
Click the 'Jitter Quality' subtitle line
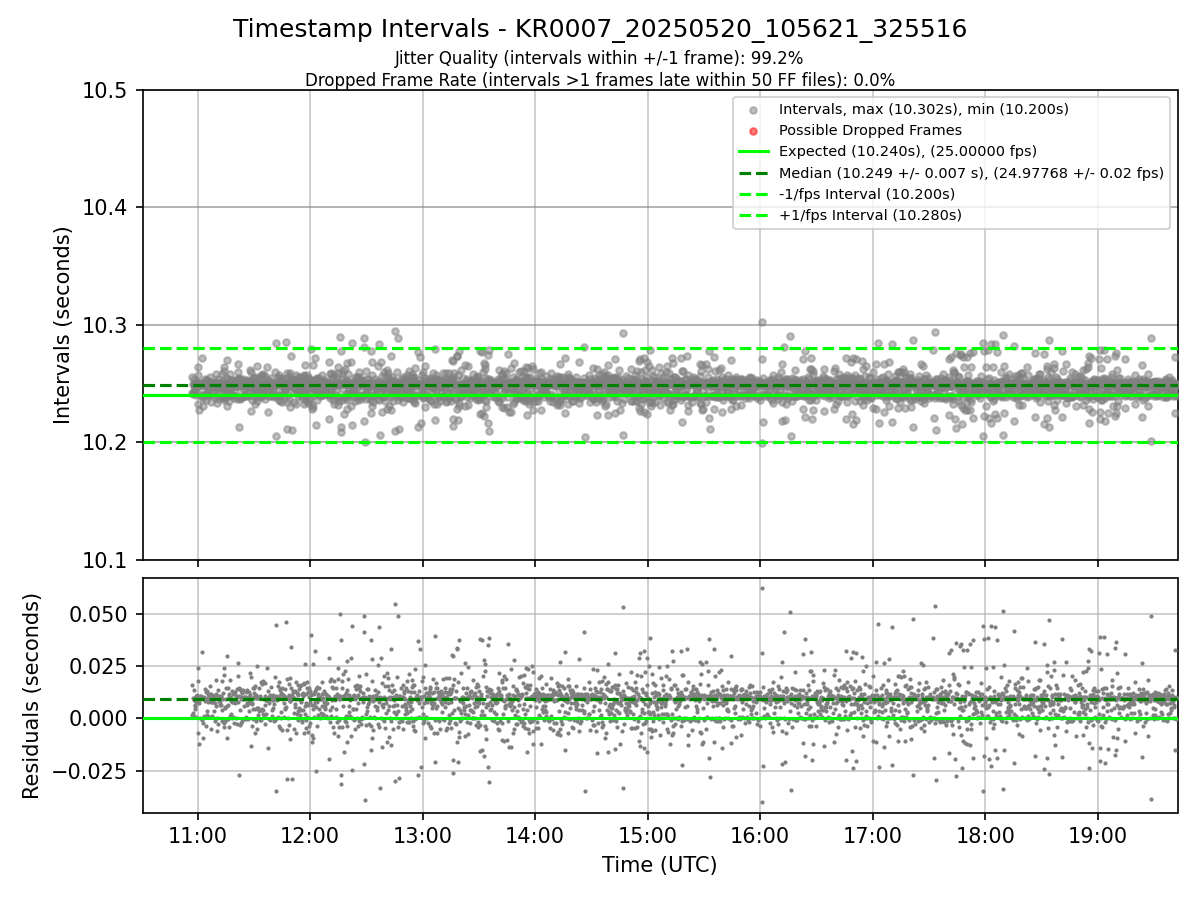coord(599,58)
